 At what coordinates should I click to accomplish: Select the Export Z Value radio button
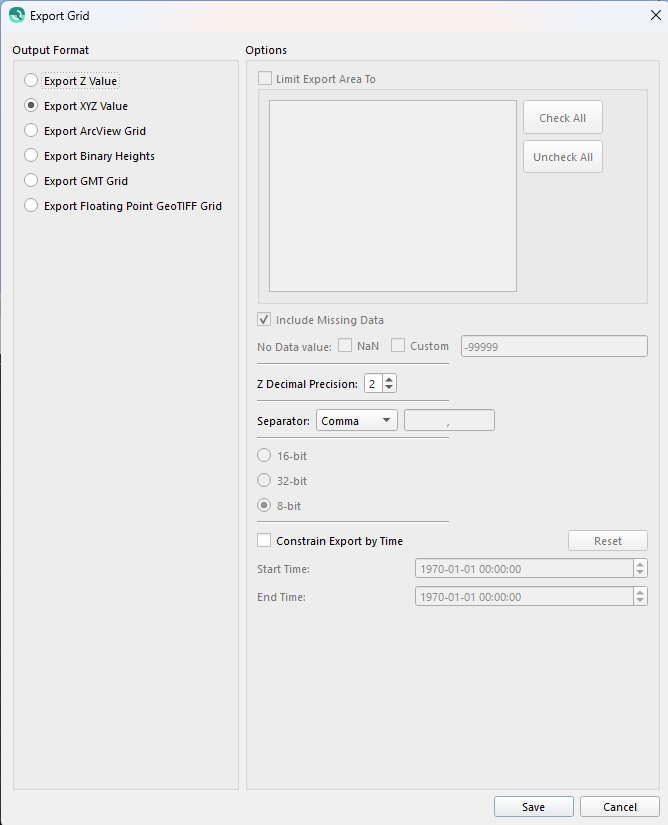click(x=31, y=81)
